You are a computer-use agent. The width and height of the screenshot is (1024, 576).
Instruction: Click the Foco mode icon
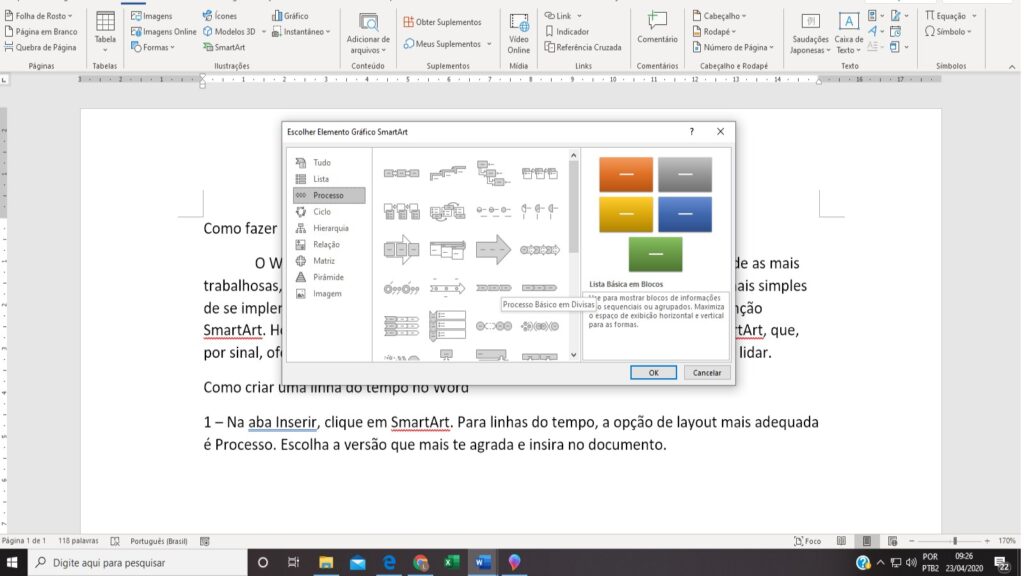(807, 541)
